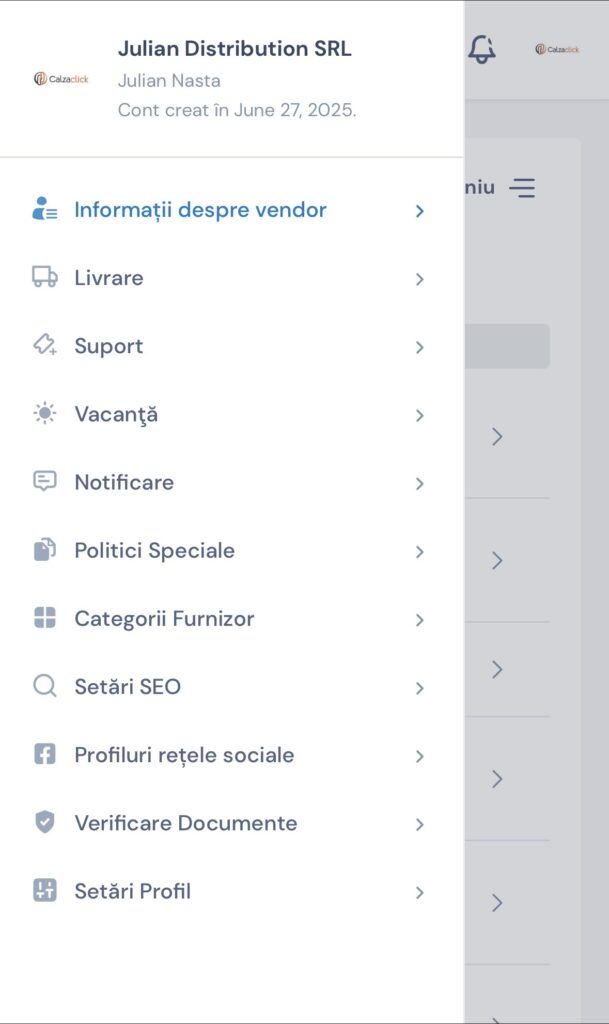Click the Facebook icon for social profiles

[45, 755]
